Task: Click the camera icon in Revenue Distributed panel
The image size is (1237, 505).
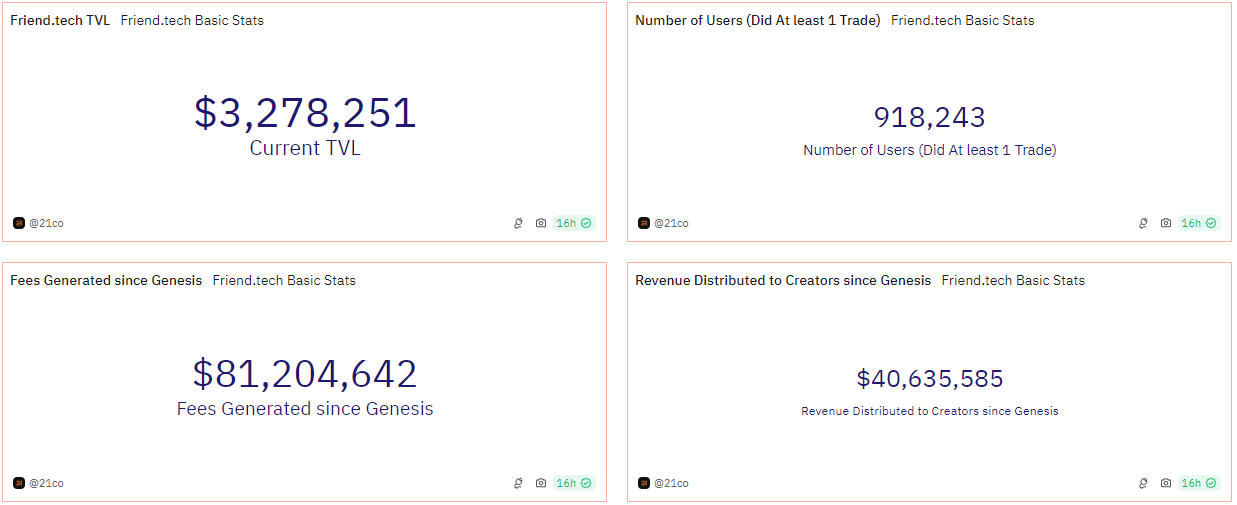Action: click(x=1166, y=483)
